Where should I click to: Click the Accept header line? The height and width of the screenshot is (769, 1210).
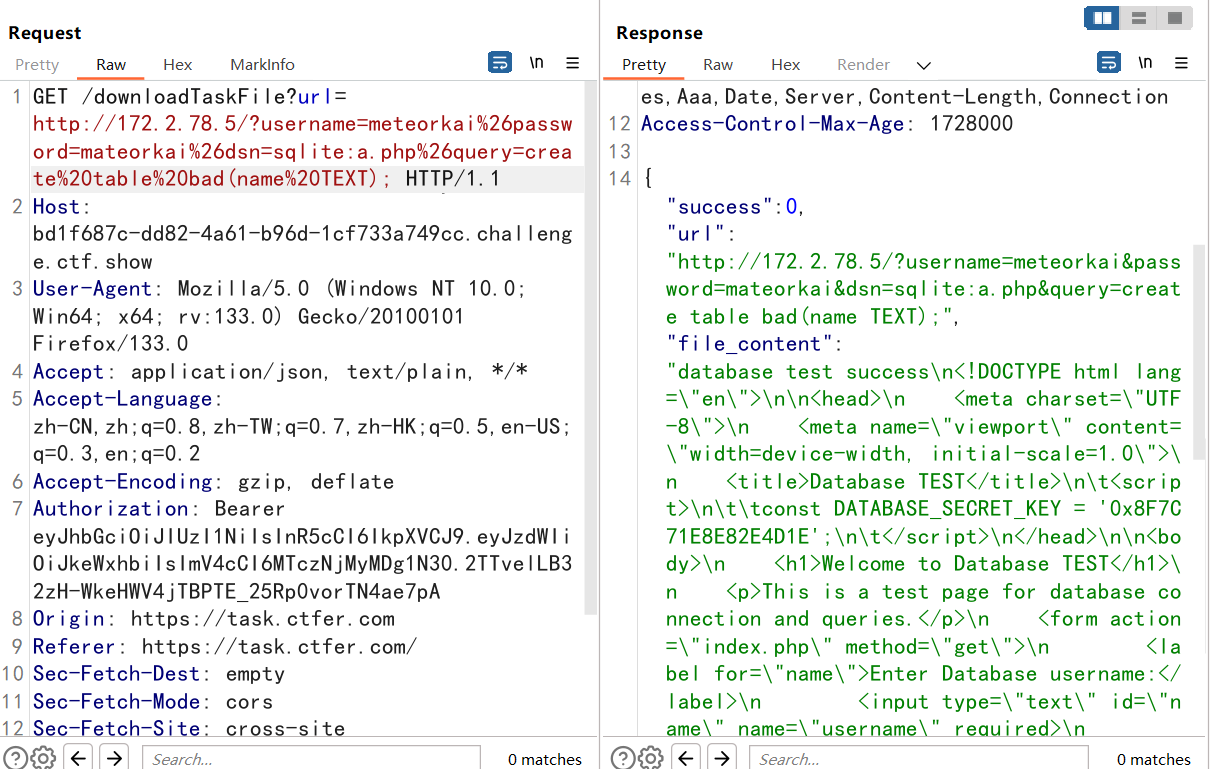(280, 372)
